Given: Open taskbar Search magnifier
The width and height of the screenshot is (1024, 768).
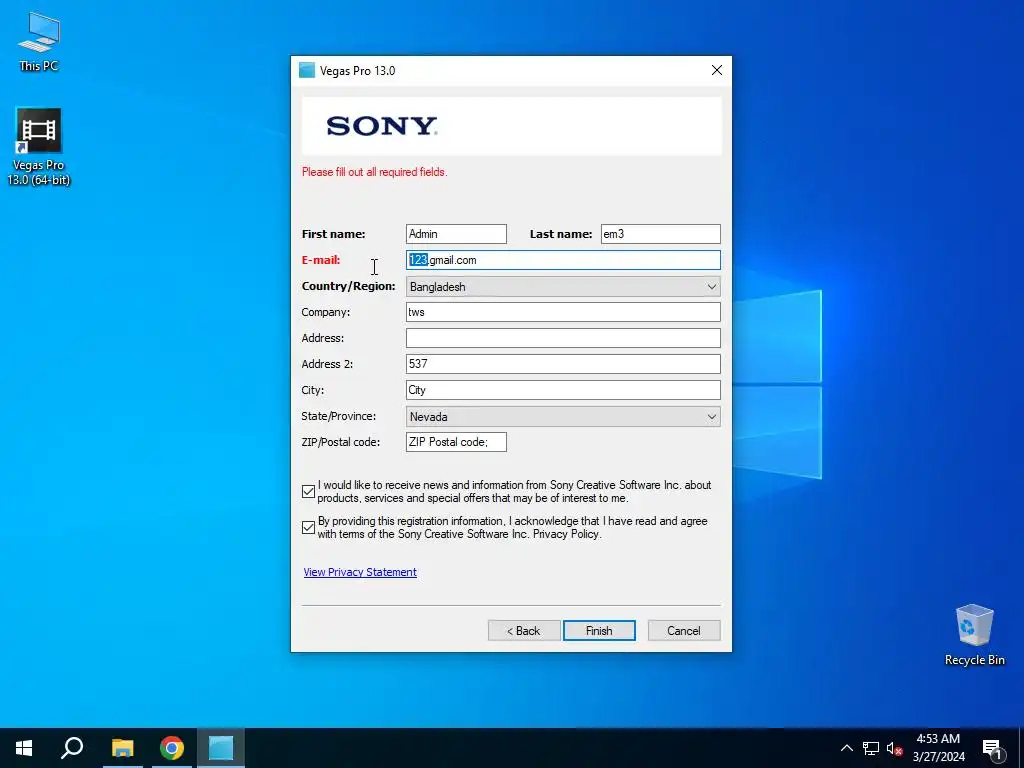Looking at the screenshot, I should tap(72, 748).
